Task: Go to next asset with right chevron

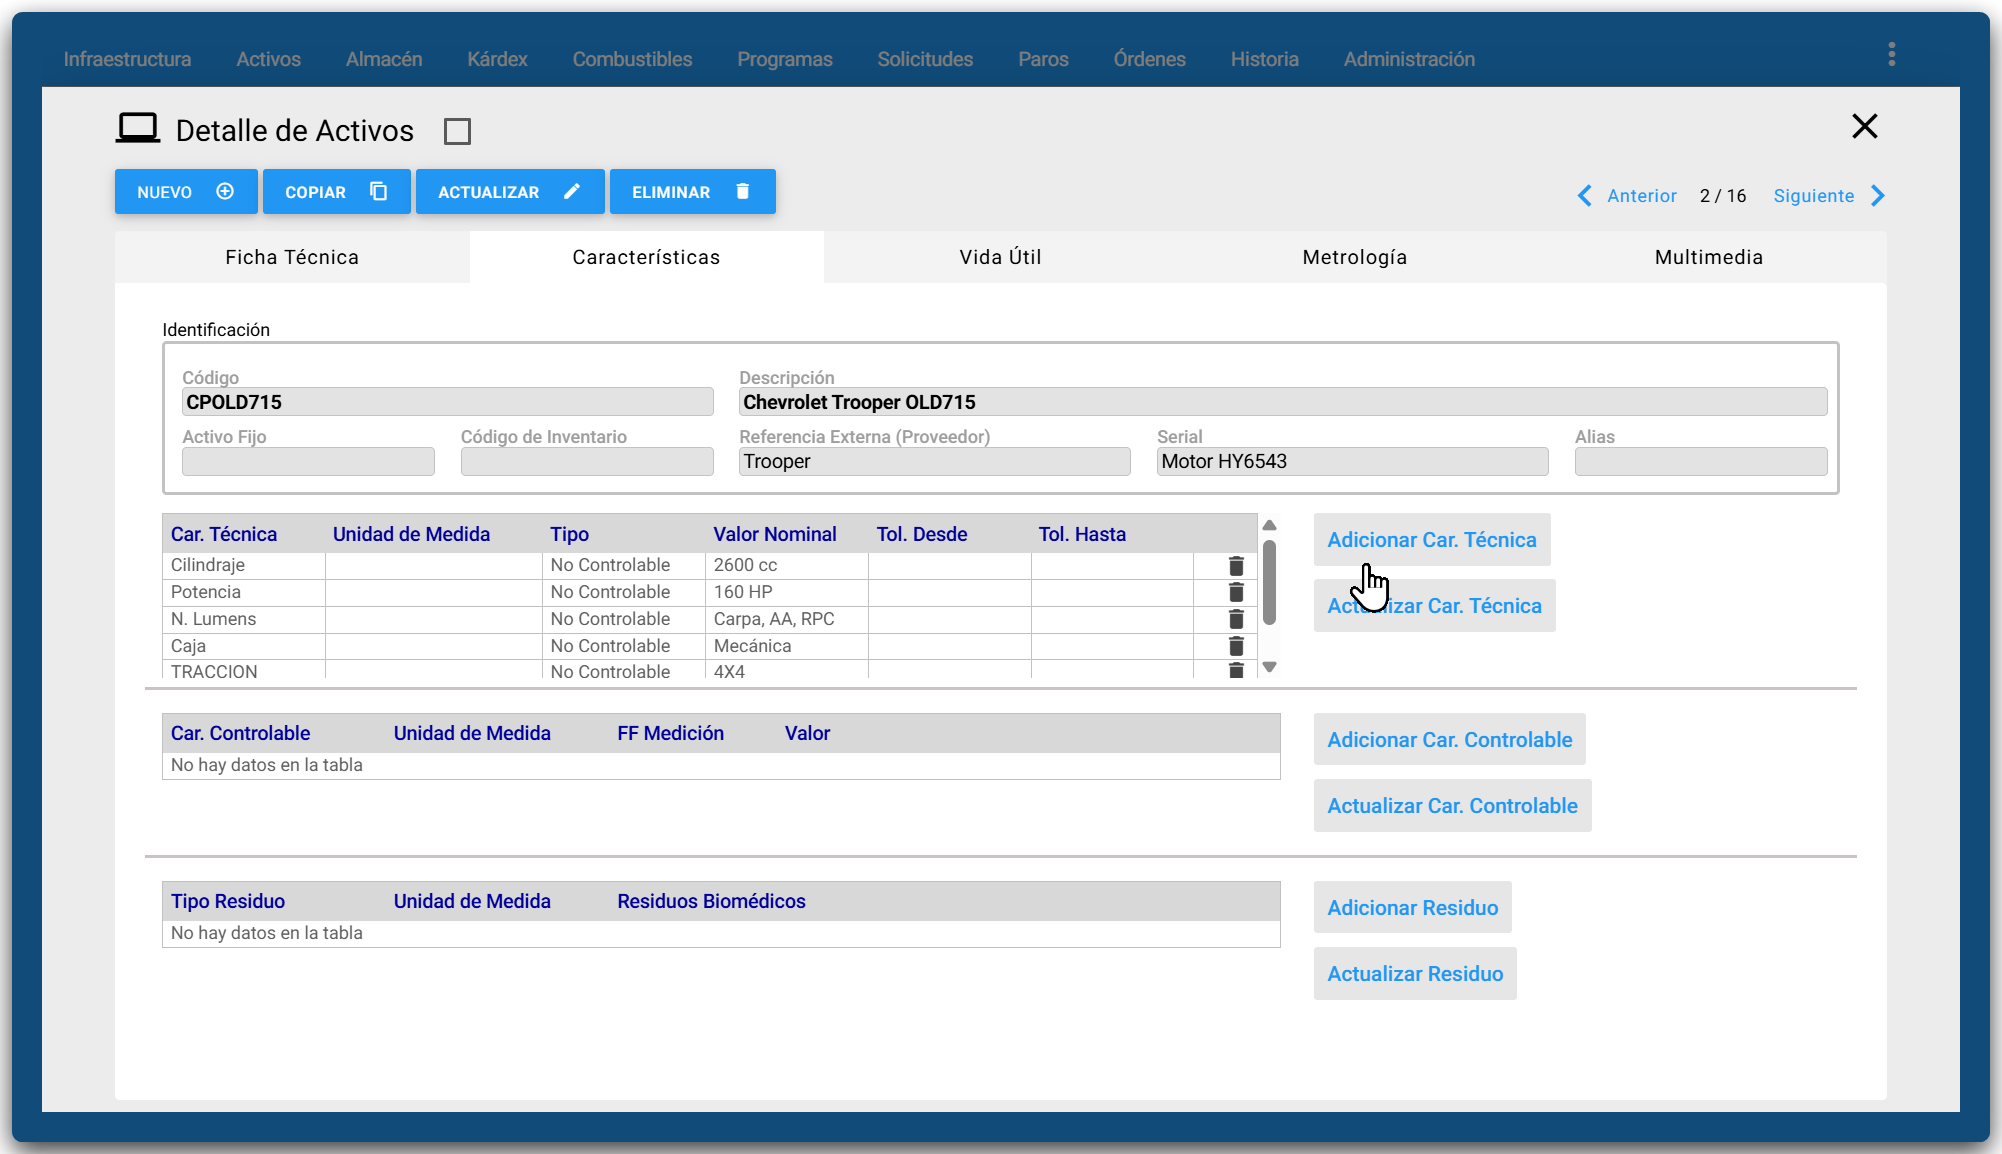Action: [1877, 196]
